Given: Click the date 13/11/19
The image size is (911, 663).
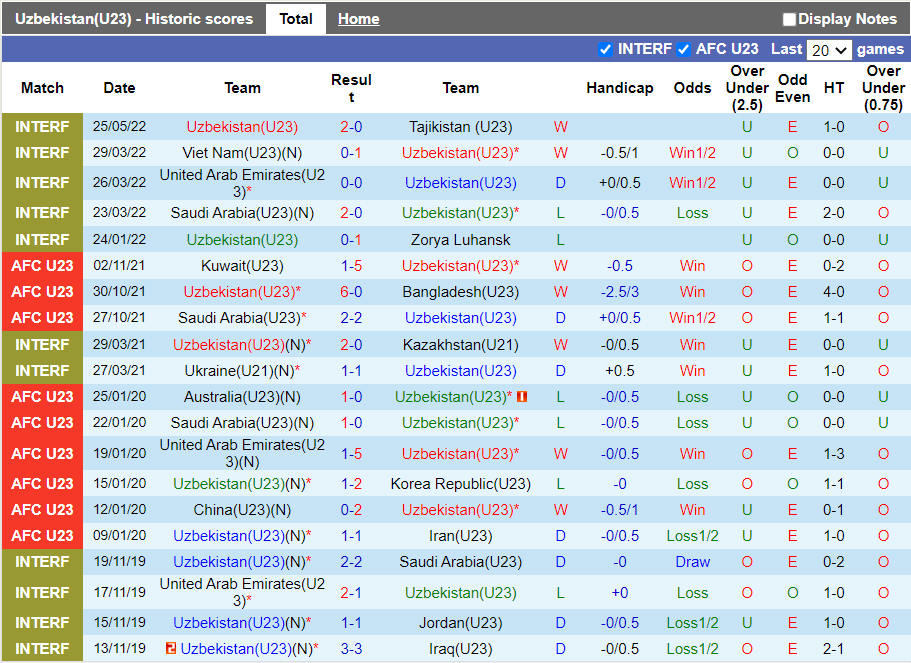Looking at the screenshot, I should click(x=119, y=648).
